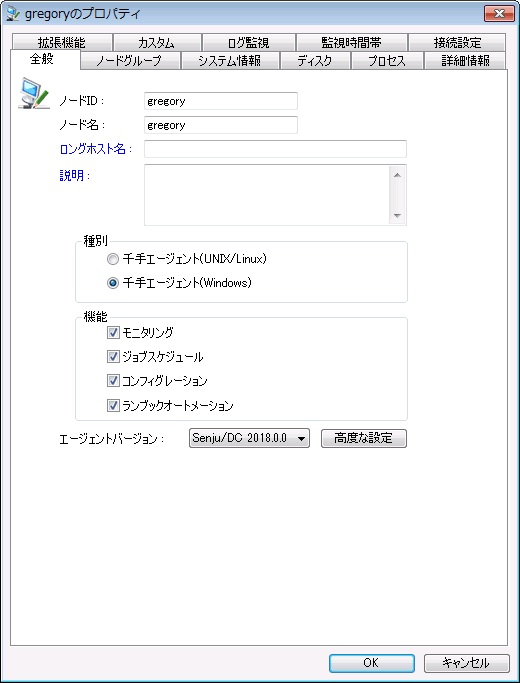Click the blue 説明 label
This screenshot has height=683, width=520.
(74, 176)
